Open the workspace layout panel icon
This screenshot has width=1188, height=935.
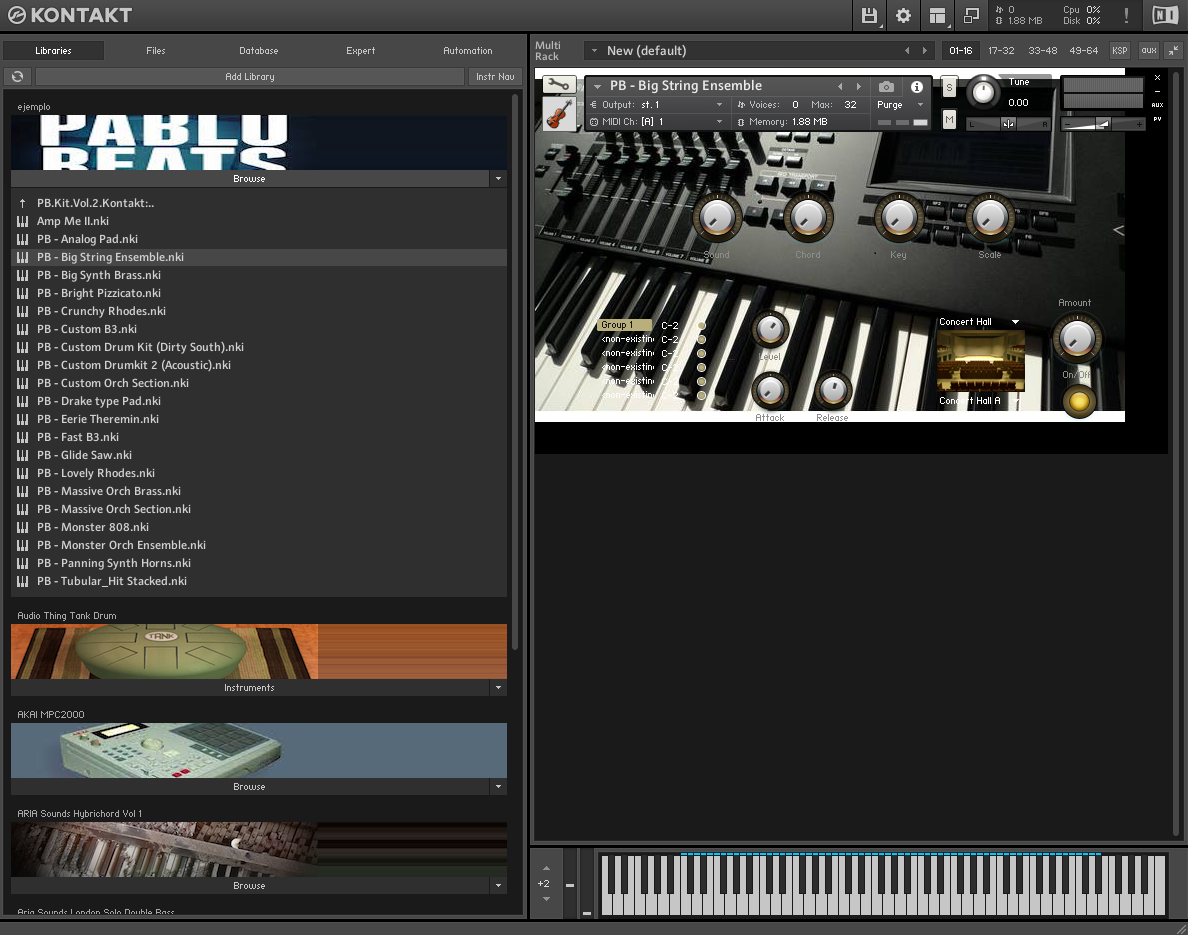pos(937,15)
